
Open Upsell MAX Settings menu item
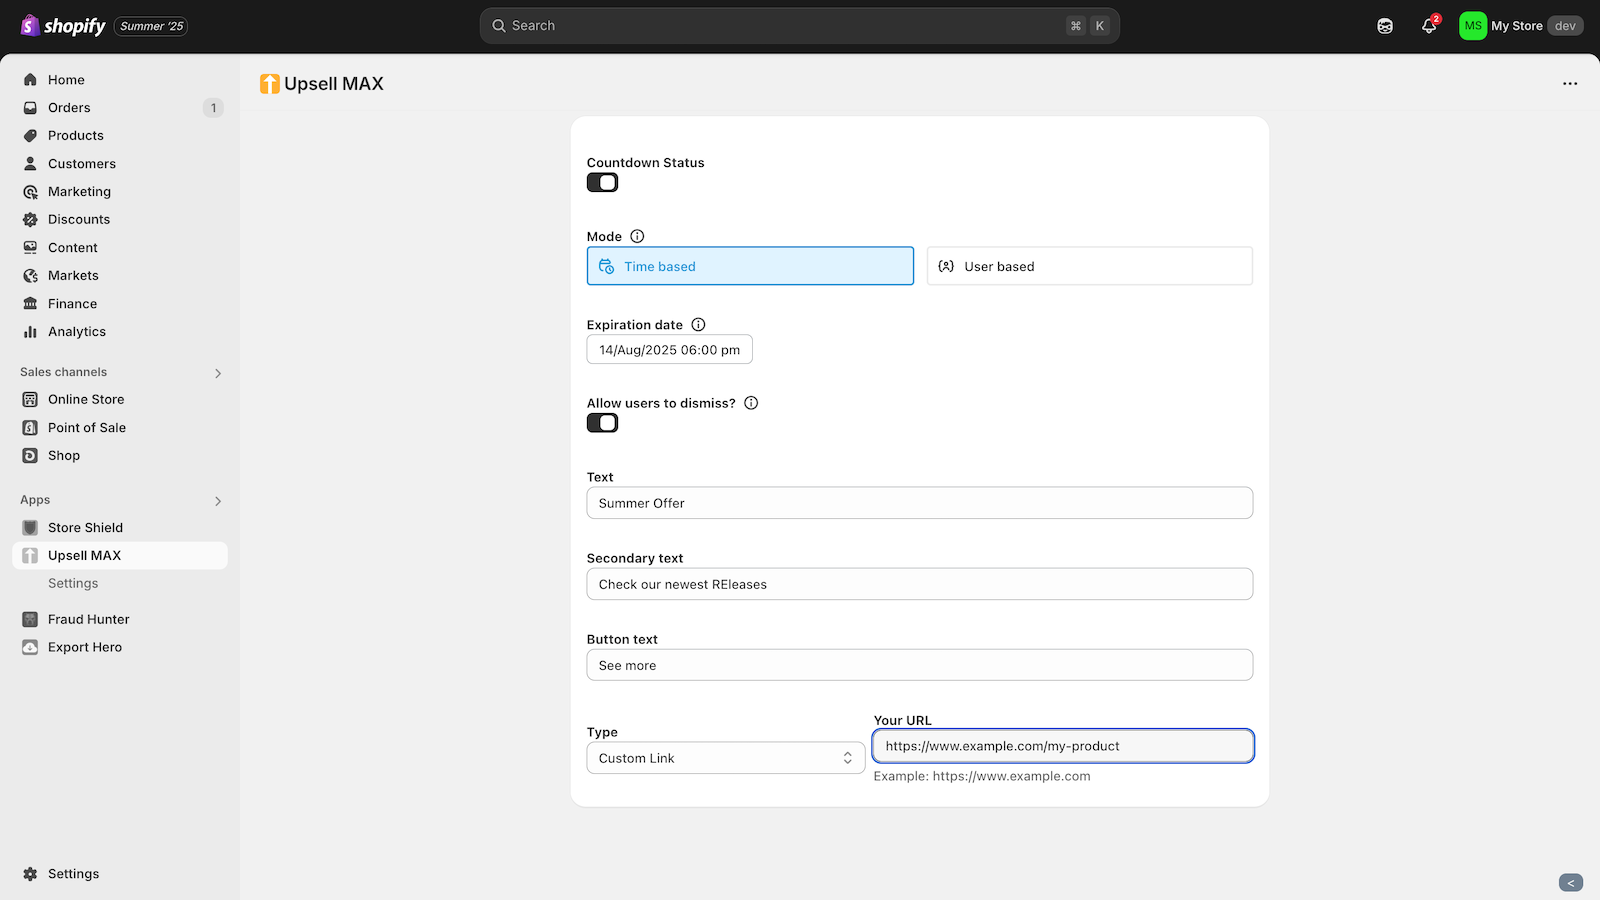click(x=73, y=583)
